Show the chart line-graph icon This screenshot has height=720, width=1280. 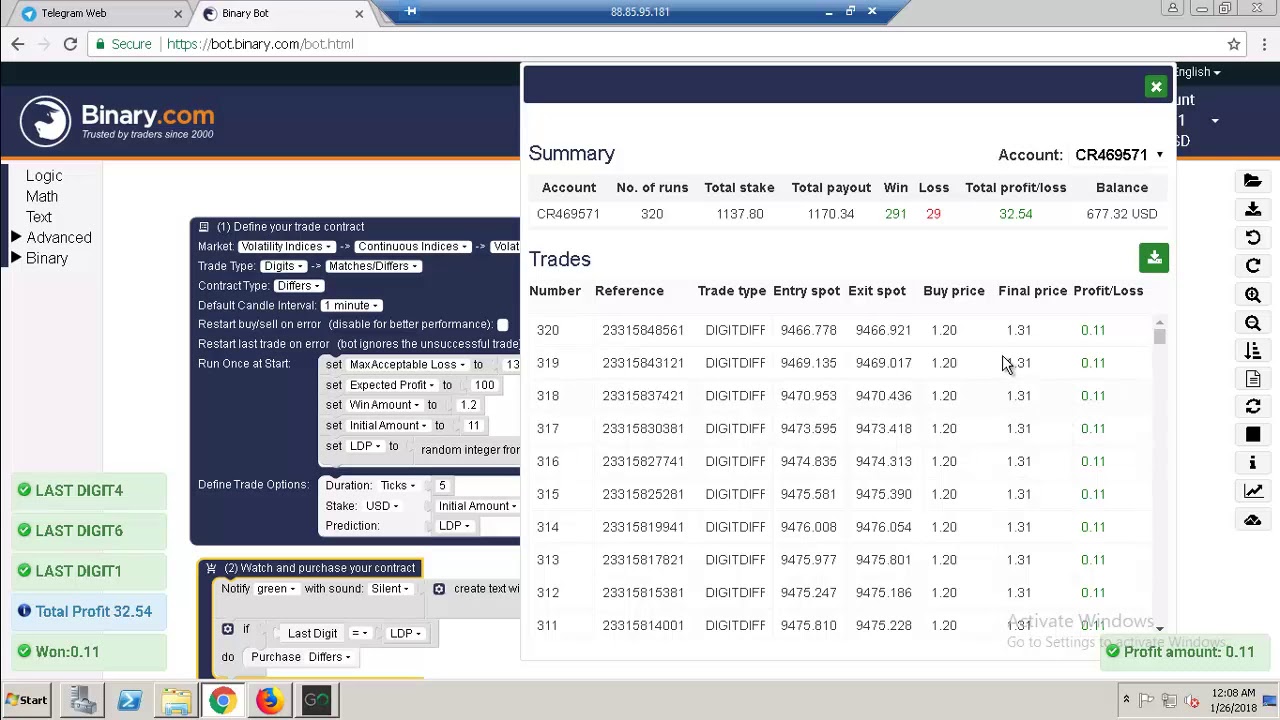point(1252,491)
